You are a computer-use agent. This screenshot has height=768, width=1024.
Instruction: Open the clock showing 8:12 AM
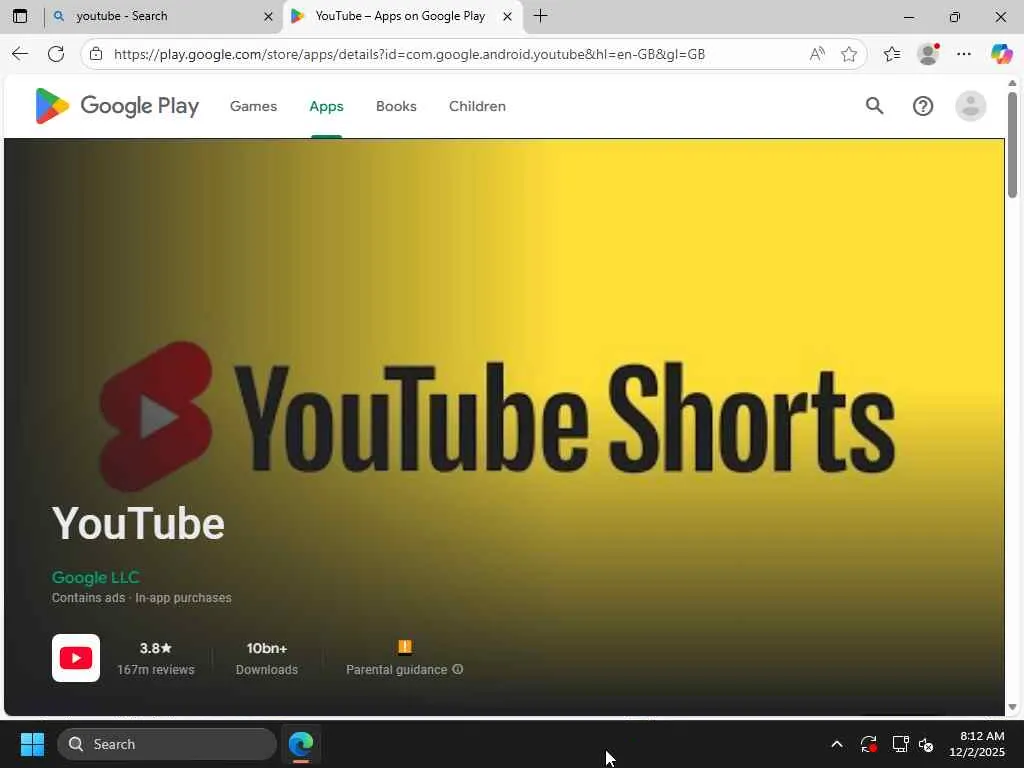(977, 744)
